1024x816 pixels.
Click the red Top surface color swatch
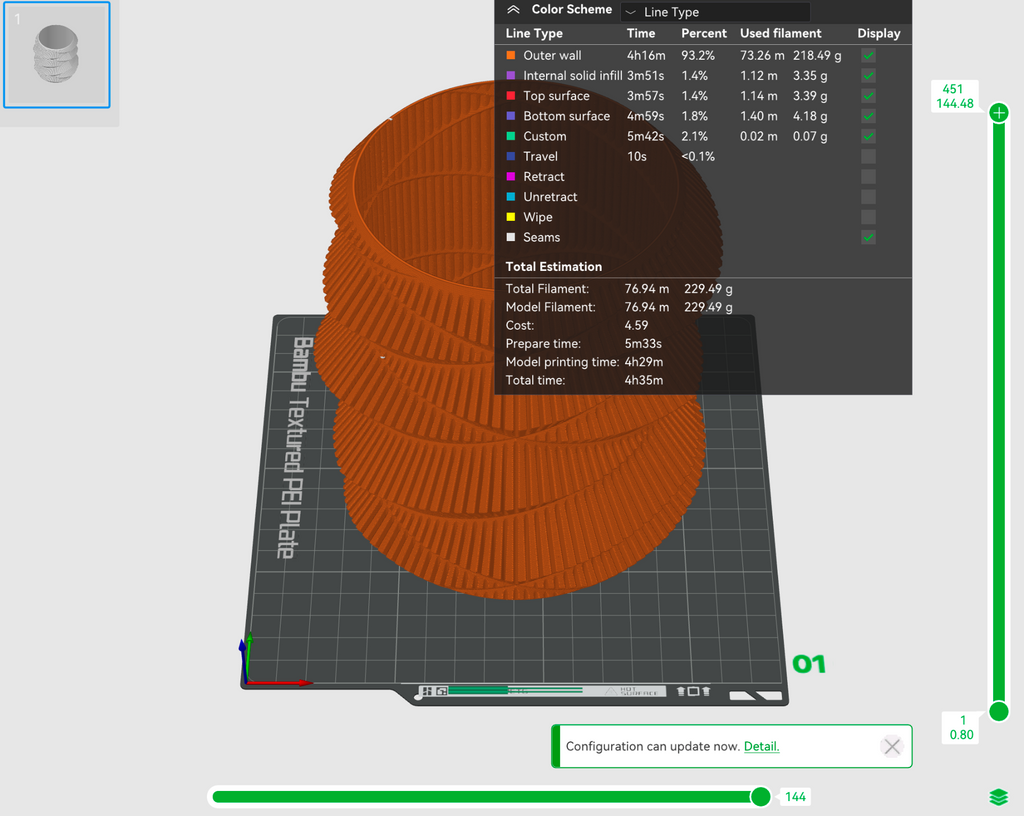point(511,96)
